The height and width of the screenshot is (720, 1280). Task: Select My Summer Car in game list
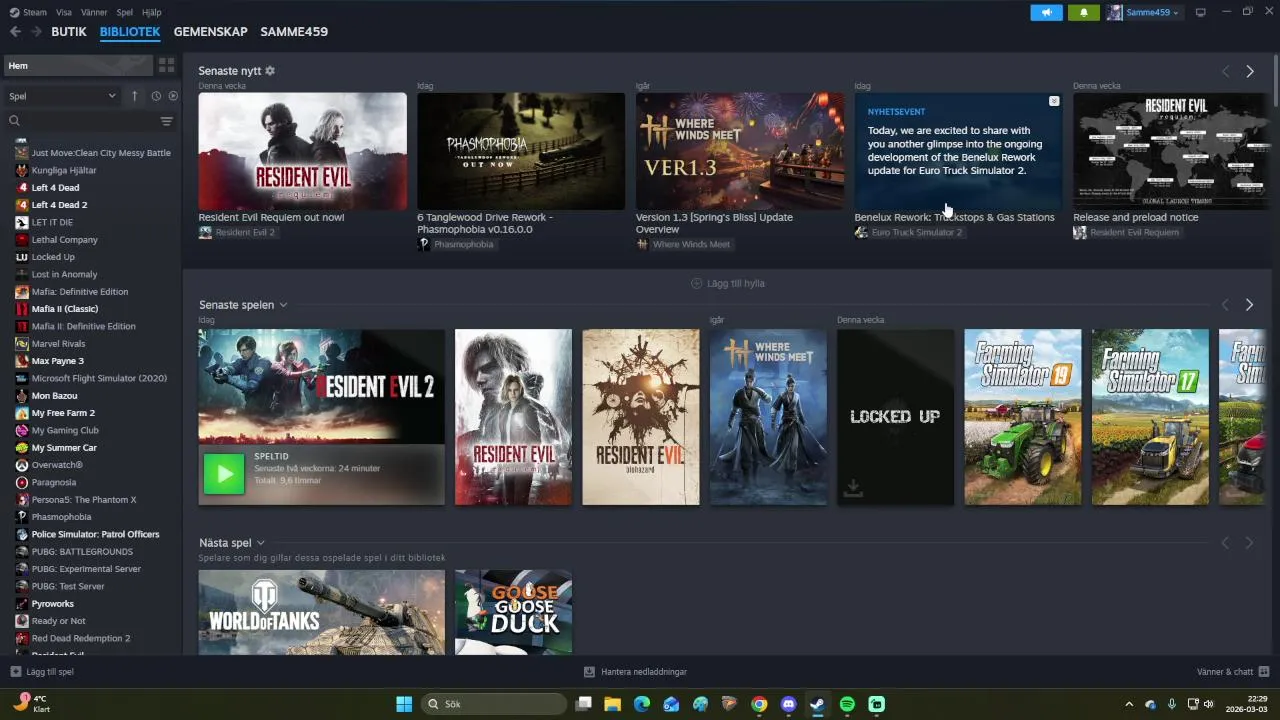coord(64,448)
